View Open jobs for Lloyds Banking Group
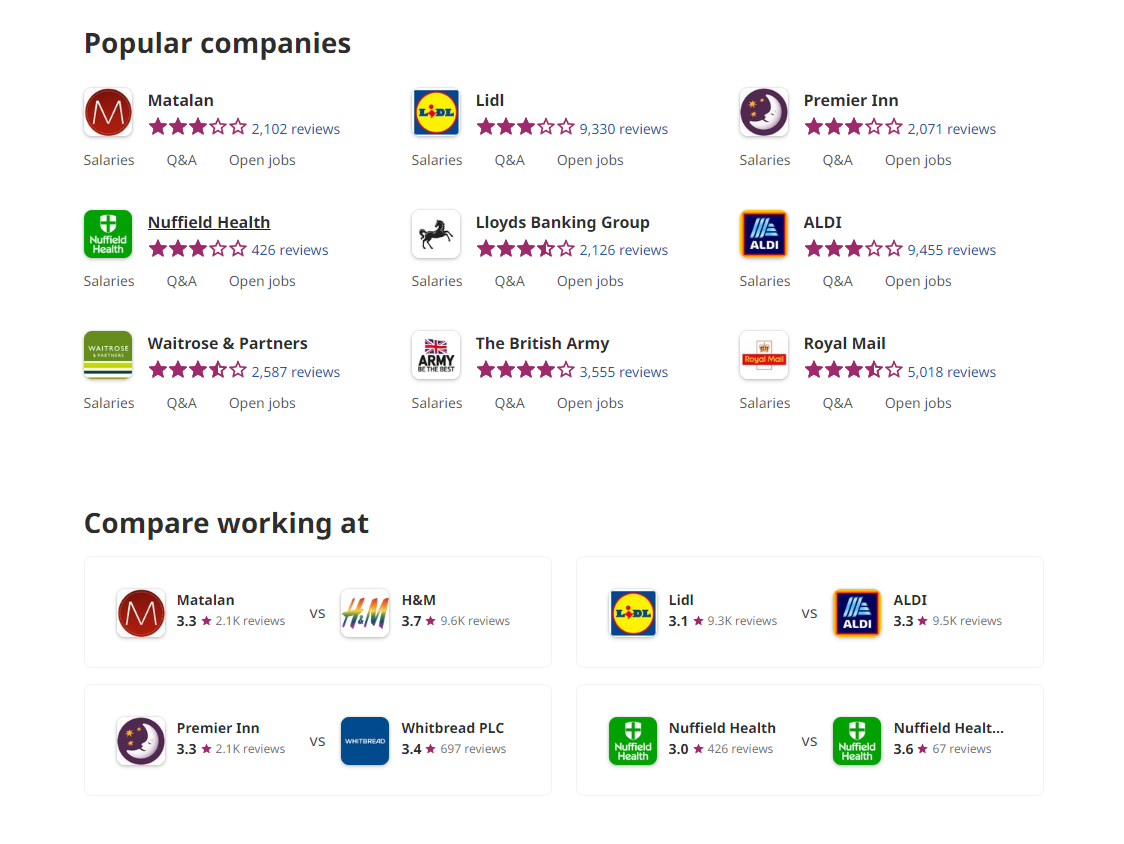 [590, 281]
